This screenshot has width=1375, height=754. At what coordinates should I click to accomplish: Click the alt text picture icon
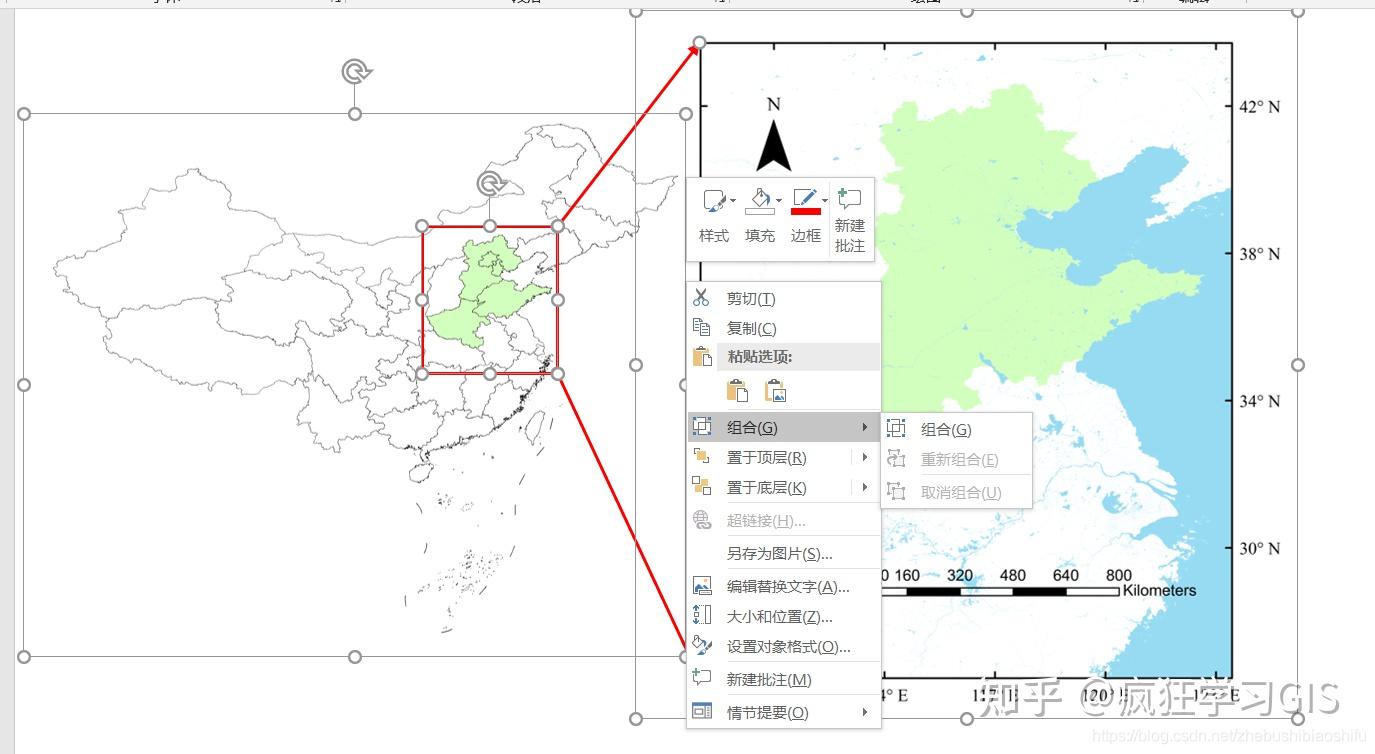pos(702,586)
